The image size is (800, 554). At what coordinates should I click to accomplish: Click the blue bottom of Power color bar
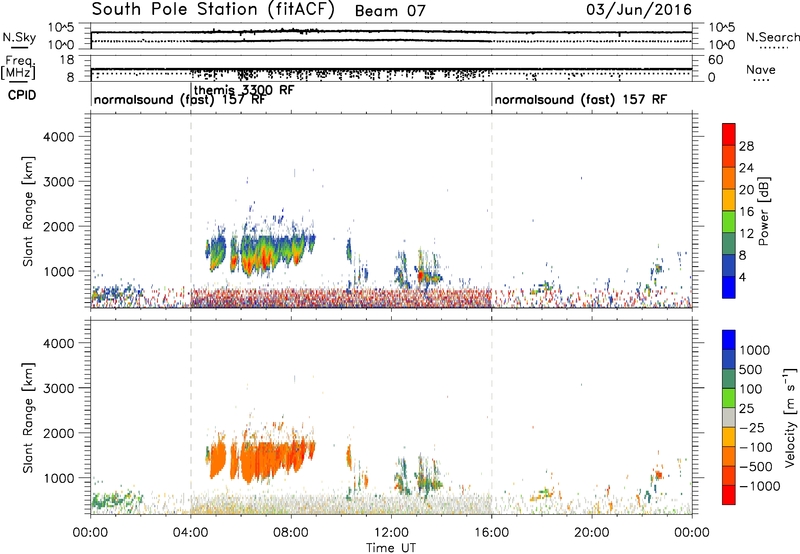tap(729, 287)
